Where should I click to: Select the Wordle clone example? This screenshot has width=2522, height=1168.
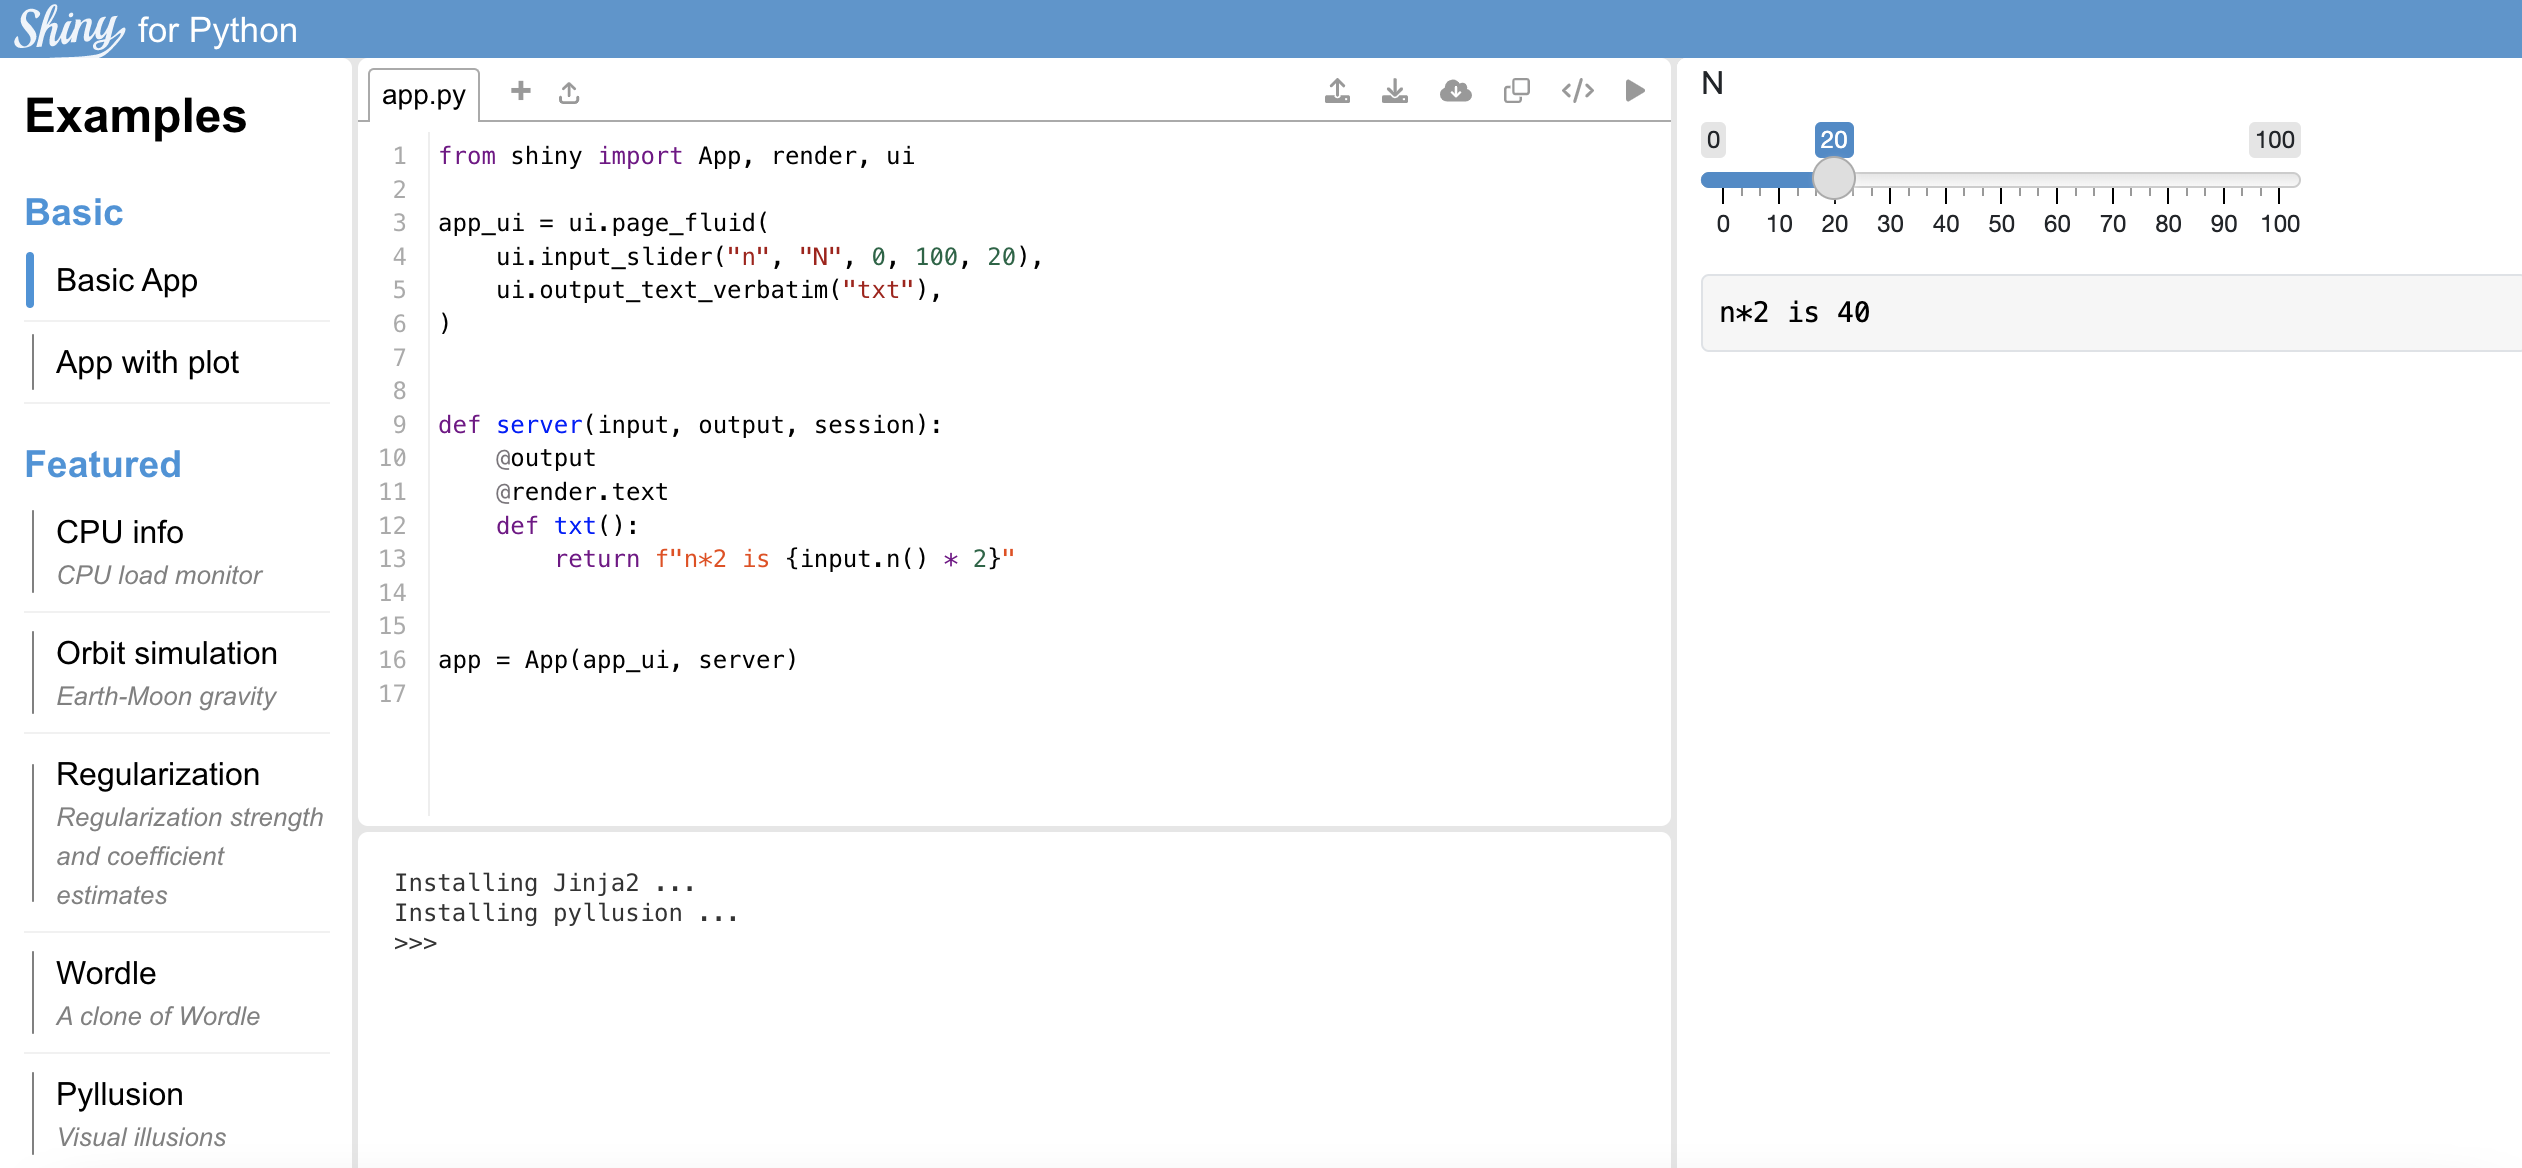(x=106, y=972)
